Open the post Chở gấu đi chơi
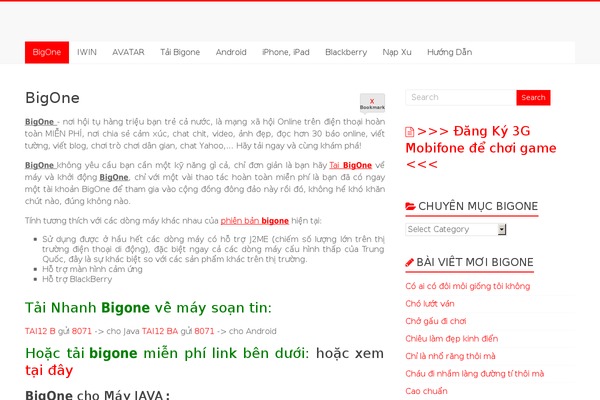 (x=436, y=321)
